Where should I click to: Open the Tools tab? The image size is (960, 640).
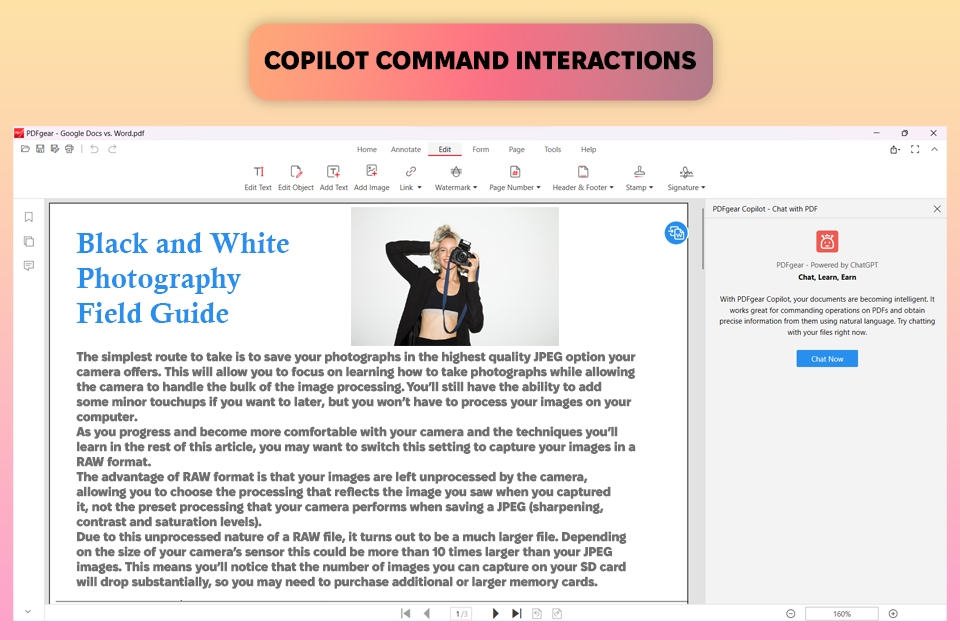[x=553, y=149]
